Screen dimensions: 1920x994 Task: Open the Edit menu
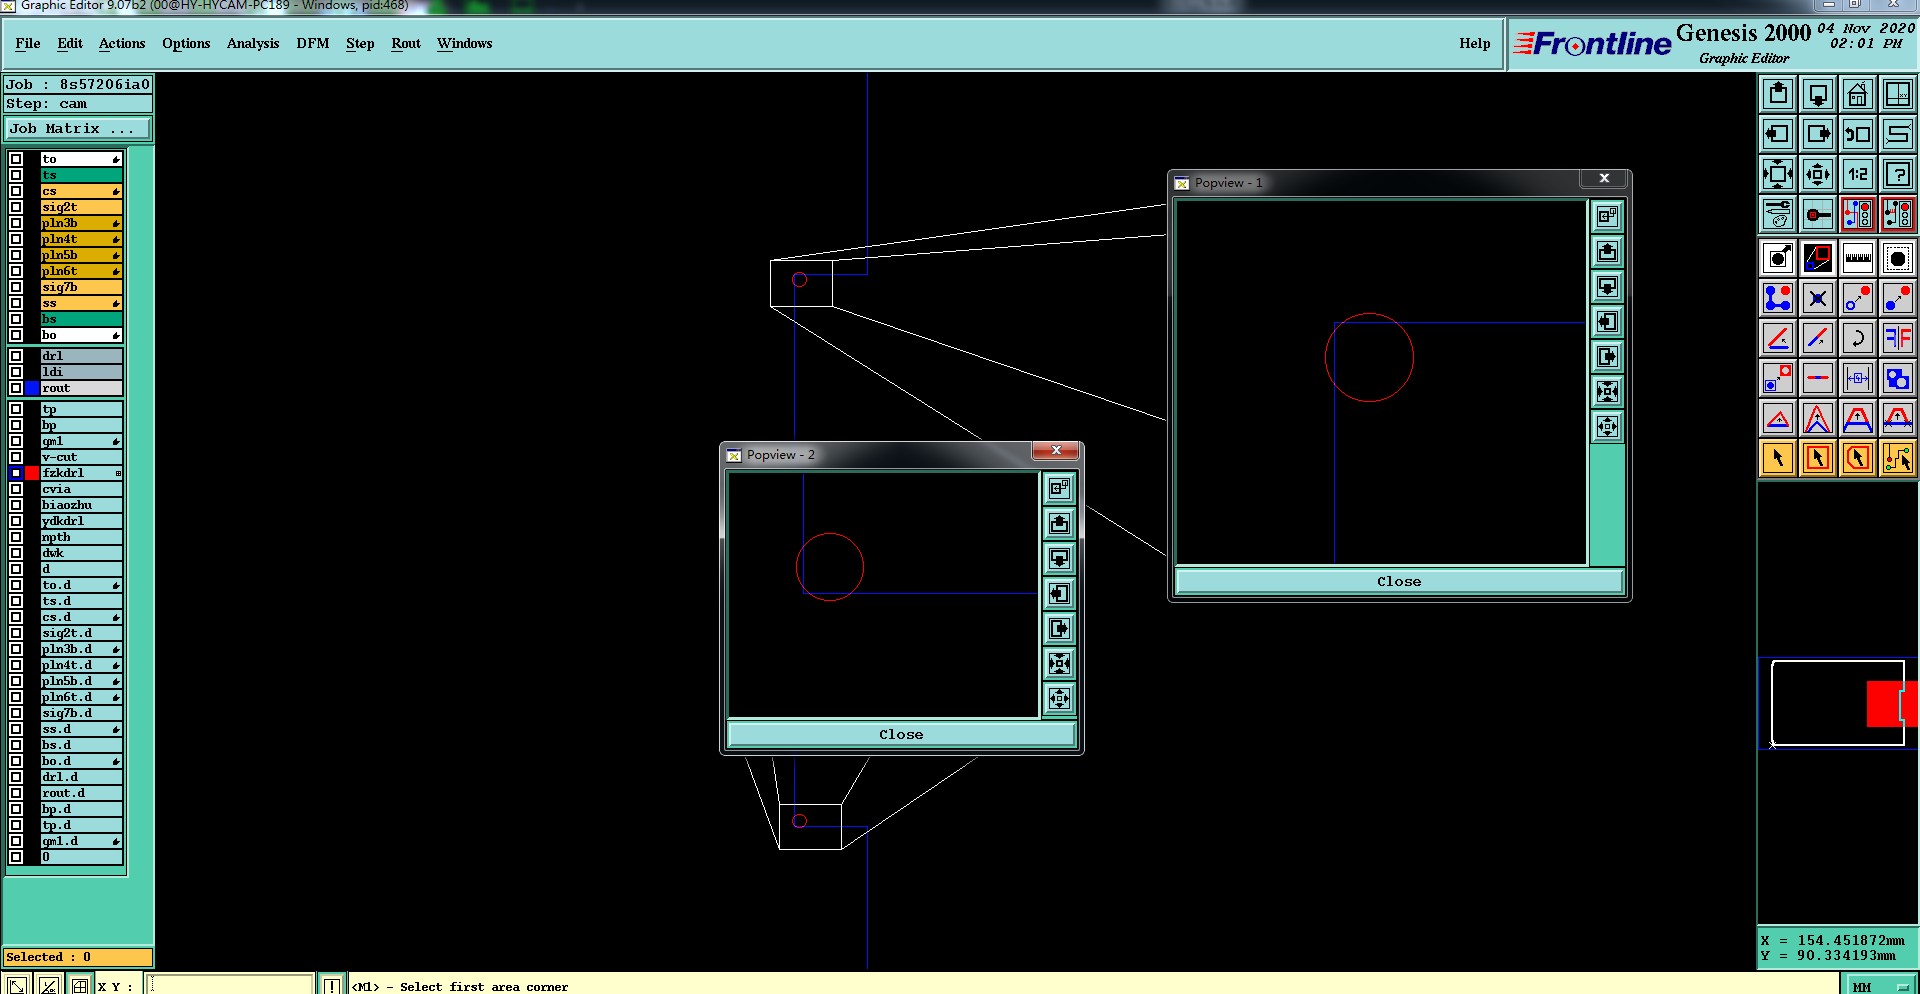[70, 43]
